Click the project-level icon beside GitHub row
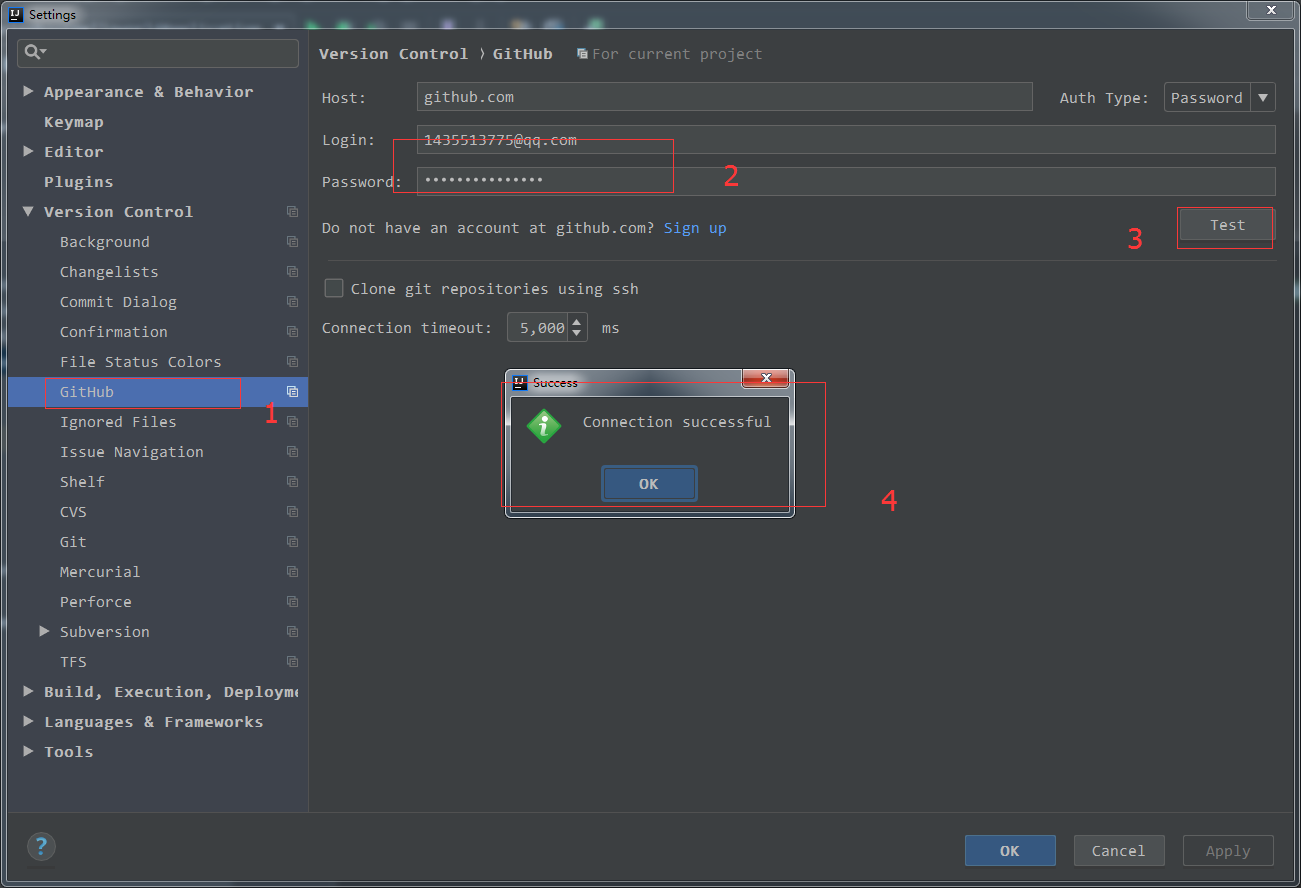The width and height of the screenshot is (1301, 888). [x=292, y=392]
